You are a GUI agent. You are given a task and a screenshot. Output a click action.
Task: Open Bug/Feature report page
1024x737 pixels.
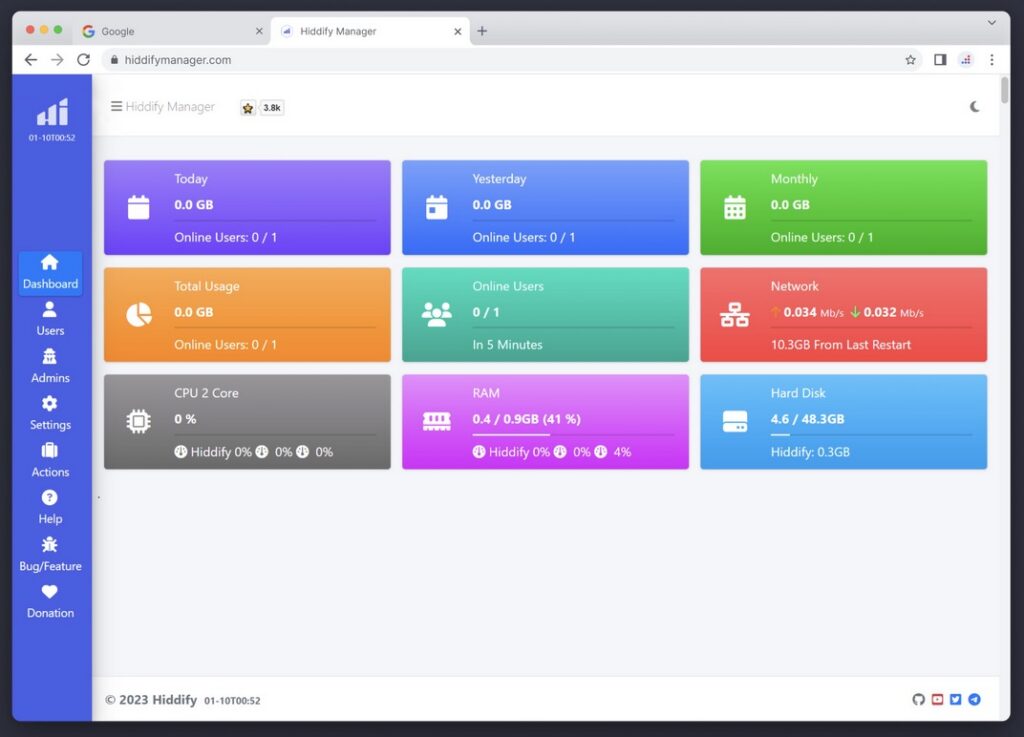[x=50, y=554]
